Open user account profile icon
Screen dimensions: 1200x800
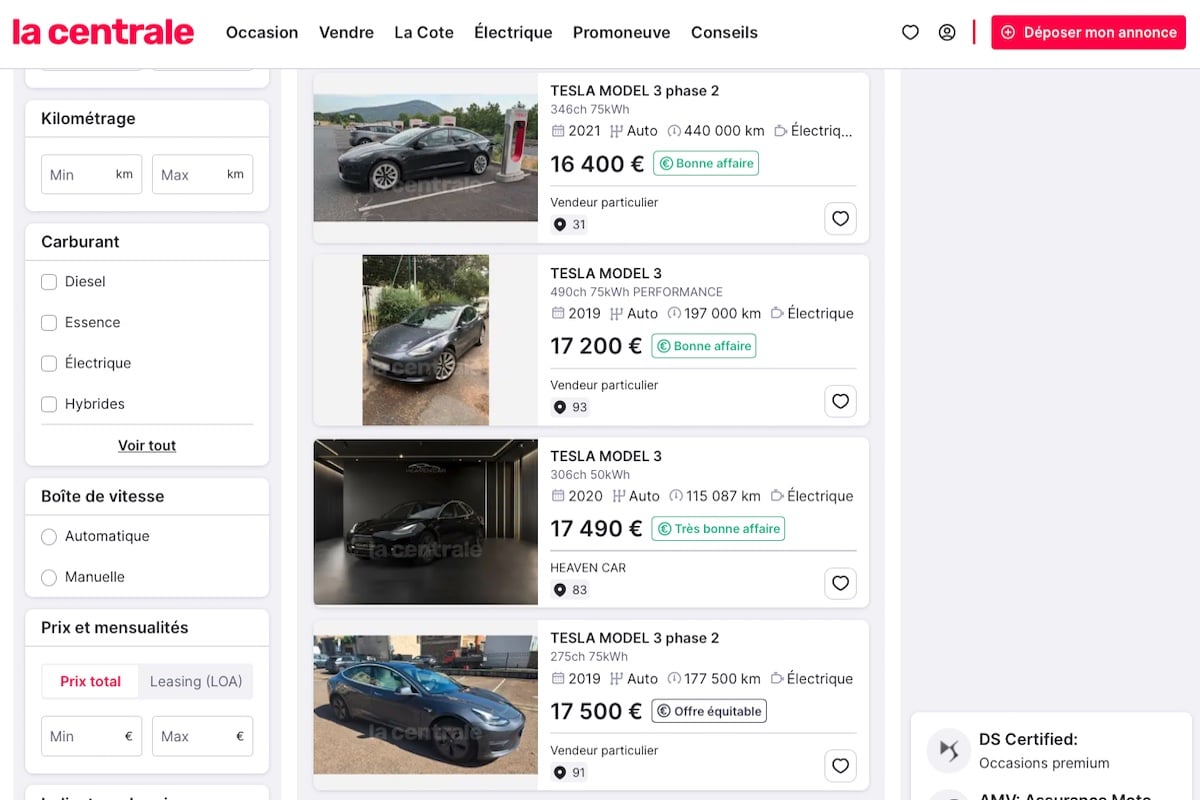point(947,32)
